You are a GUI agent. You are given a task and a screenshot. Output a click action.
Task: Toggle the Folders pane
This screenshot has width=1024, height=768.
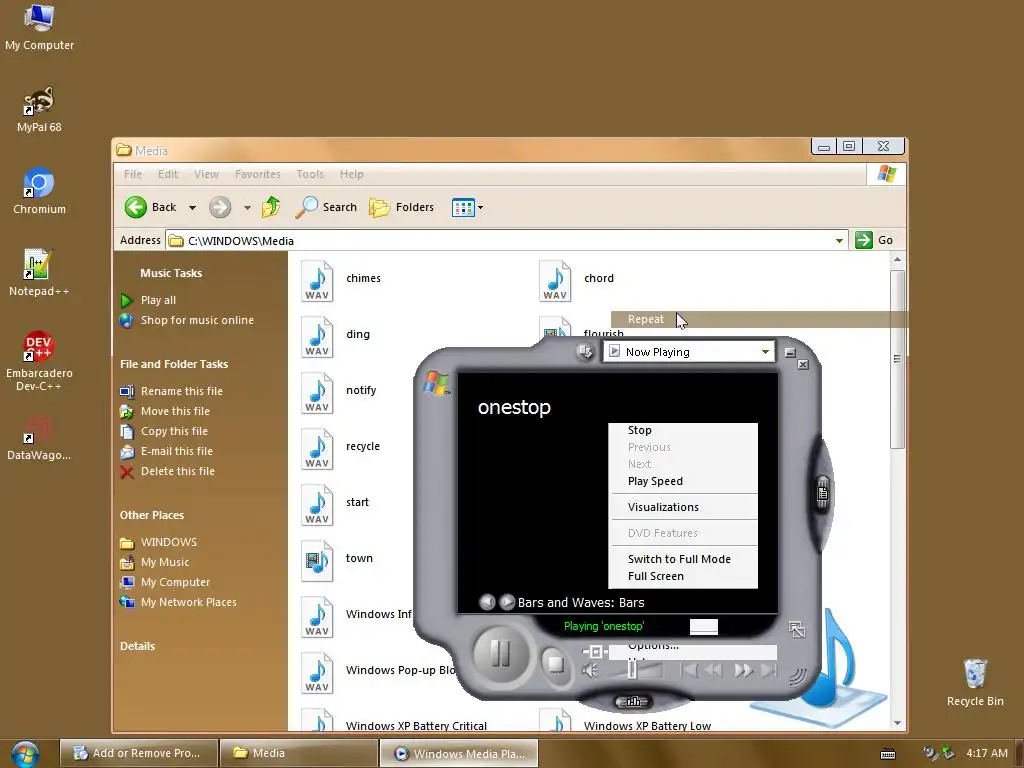point(402,207)
